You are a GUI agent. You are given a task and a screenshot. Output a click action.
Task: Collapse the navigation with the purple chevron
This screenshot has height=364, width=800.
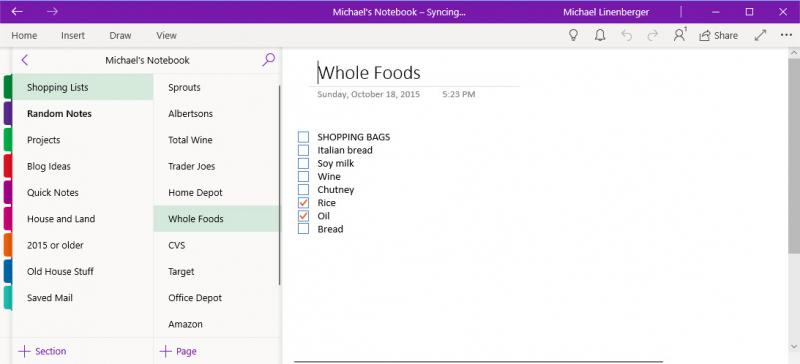coord(24,60)
